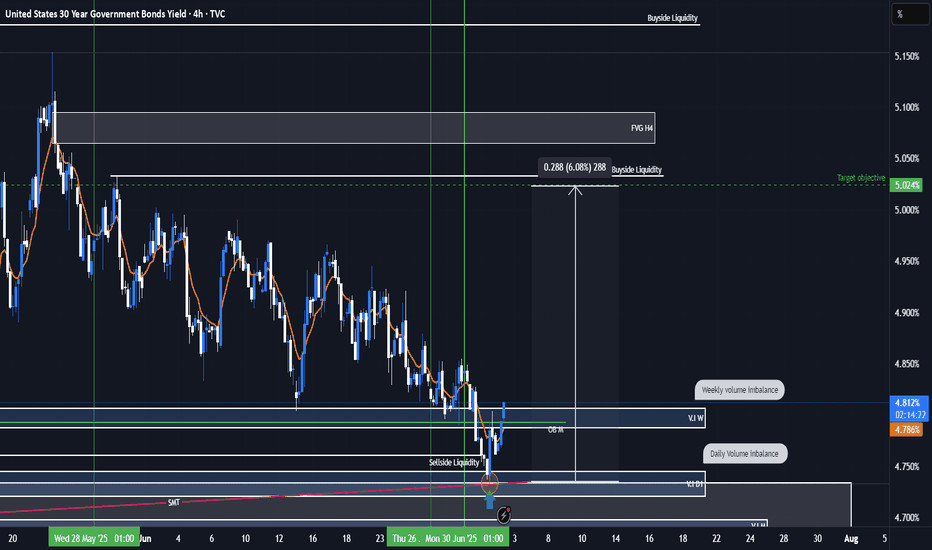Click the orange 4.786% indicator value label

coord(905,430)
